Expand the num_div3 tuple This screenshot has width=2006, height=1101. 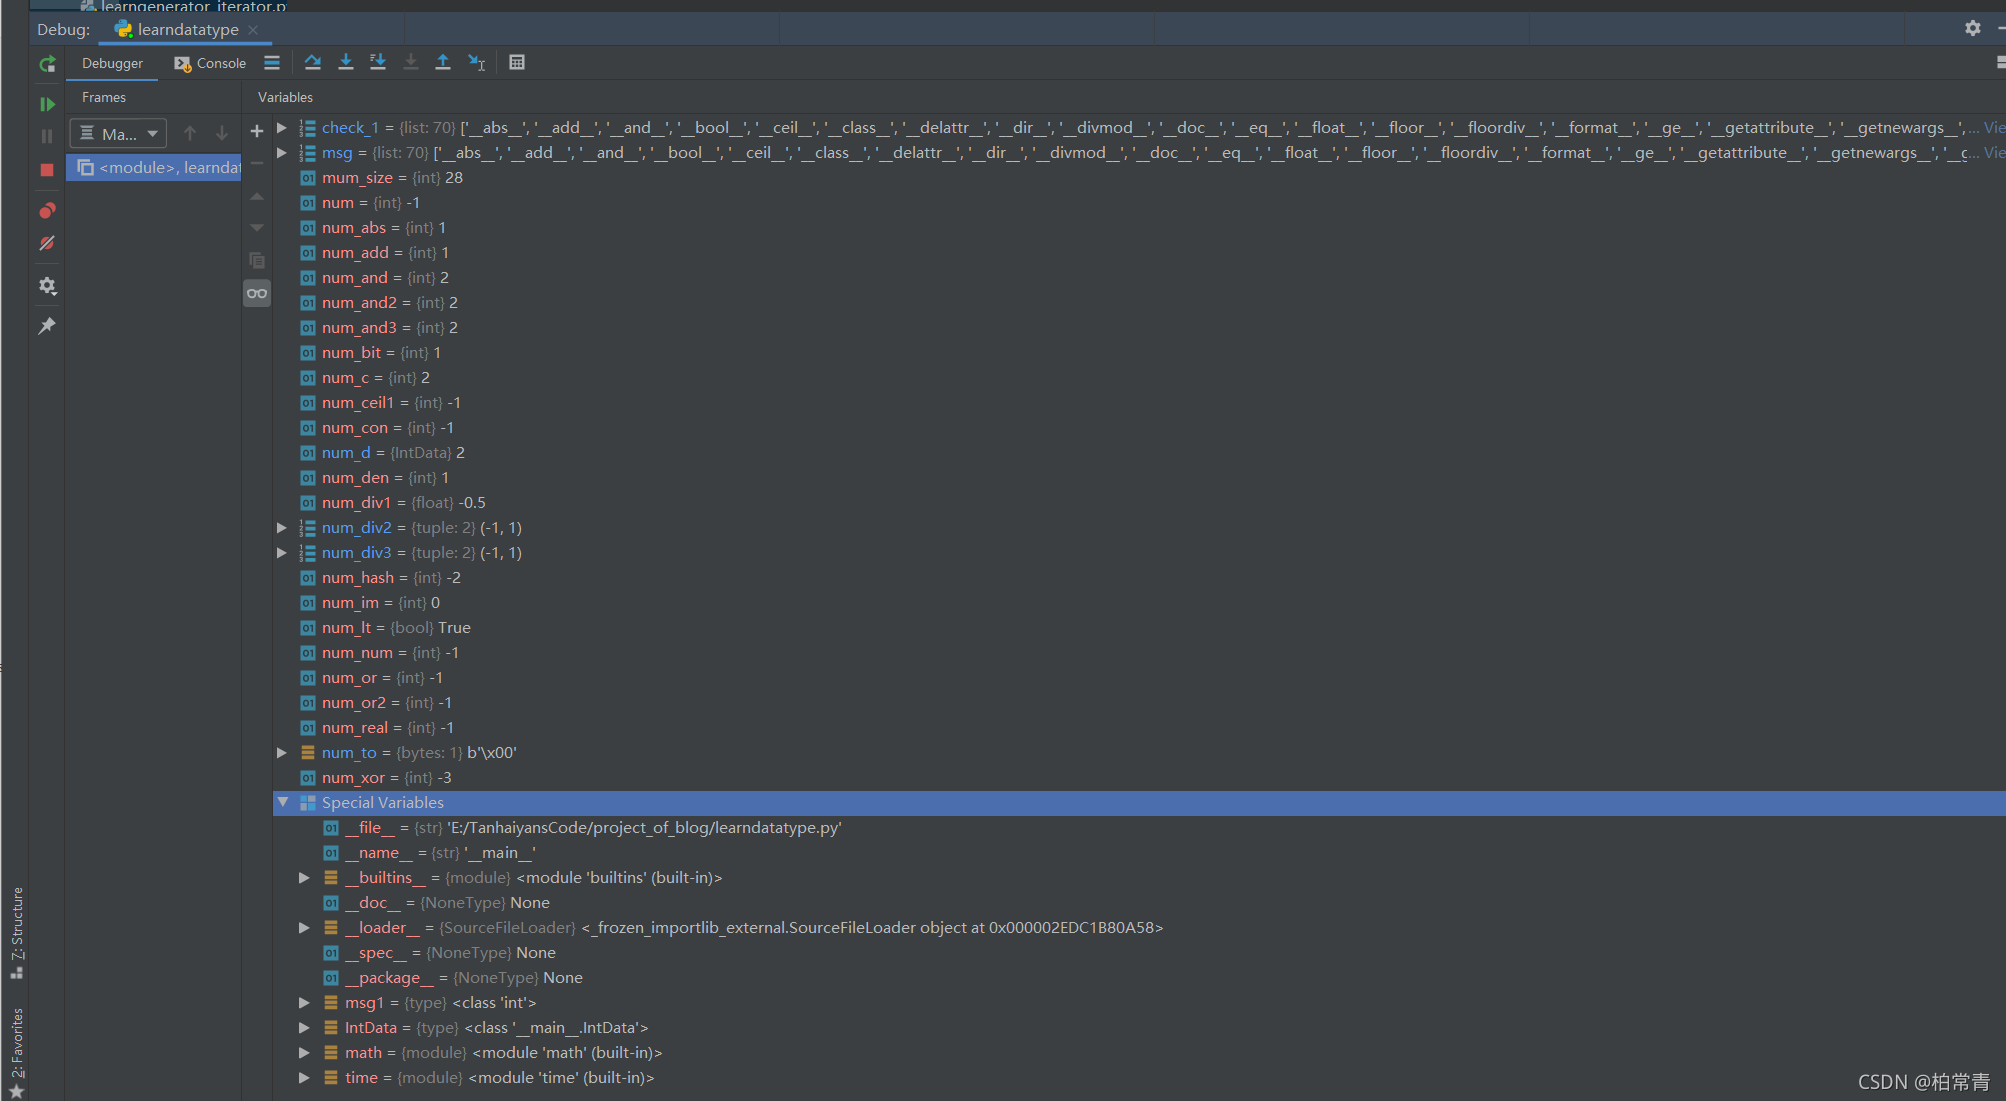tap(282, 553)
